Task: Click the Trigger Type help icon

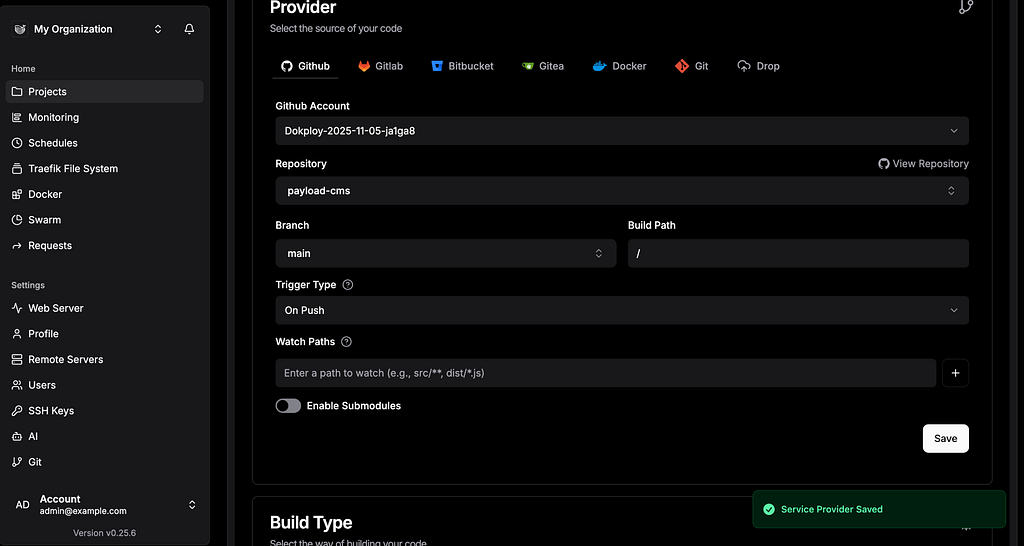Action: point(347,285)
